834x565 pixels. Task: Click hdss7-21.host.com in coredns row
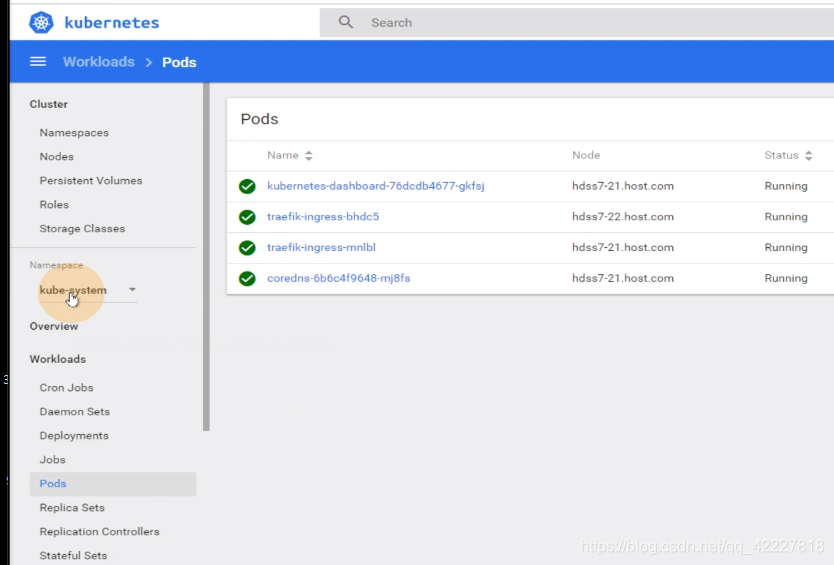tap(623, 278)
